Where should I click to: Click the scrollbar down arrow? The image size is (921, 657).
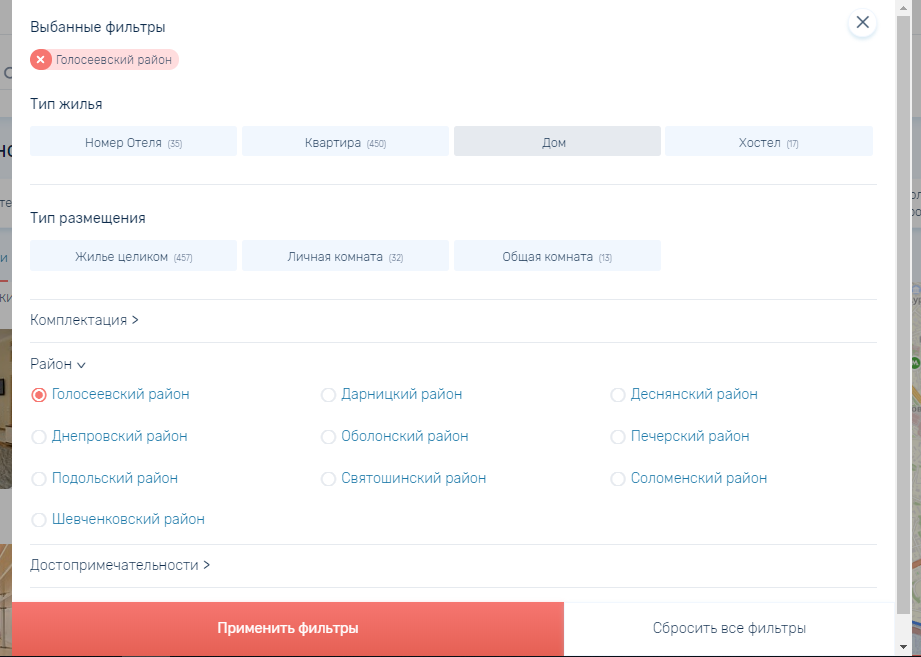[903, 648]
